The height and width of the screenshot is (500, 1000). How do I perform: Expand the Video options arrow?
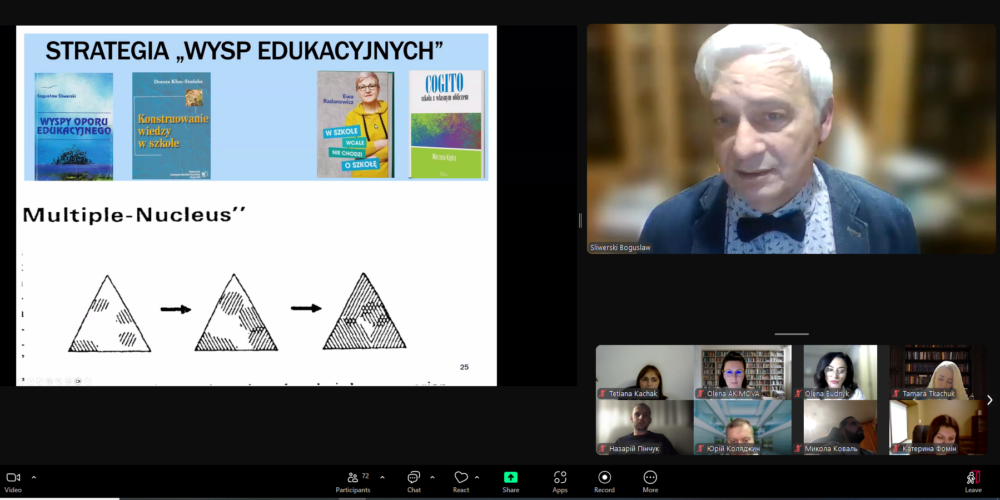pyautogui.click(x=34, y=477)
